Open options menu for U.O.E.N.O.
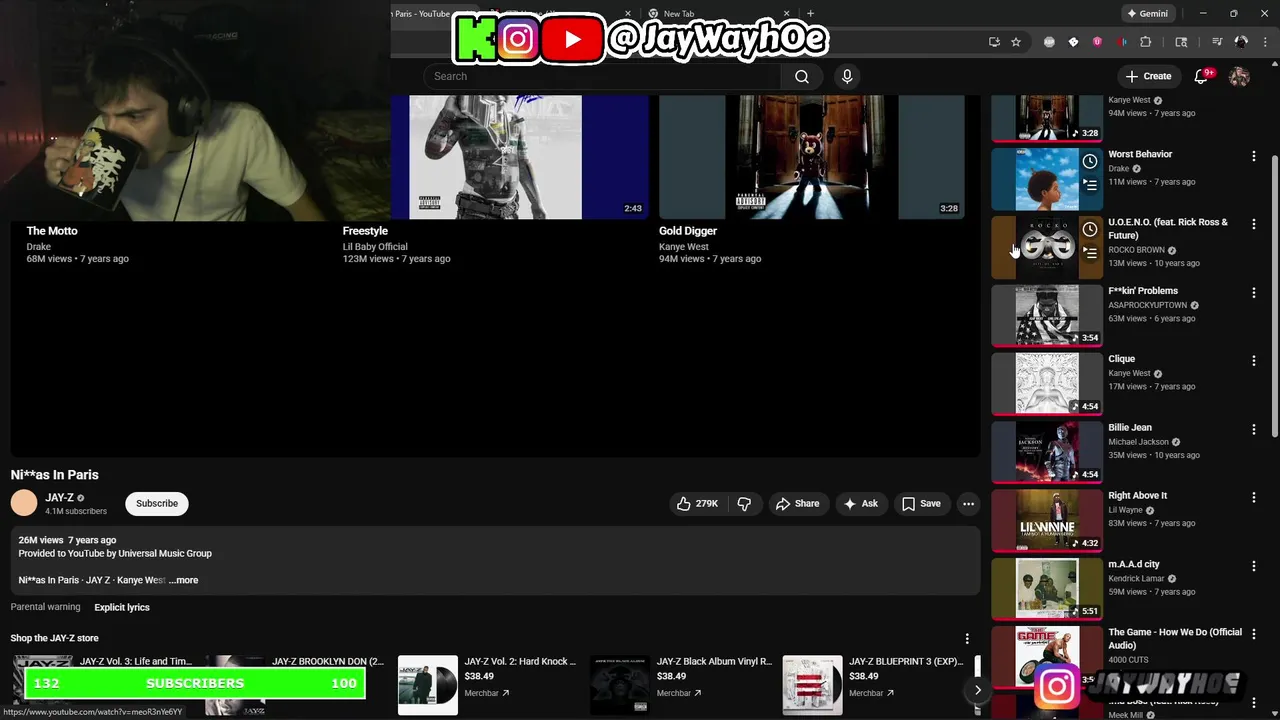This screenshot has width=1280, height=720. (x=1253, y=224)
